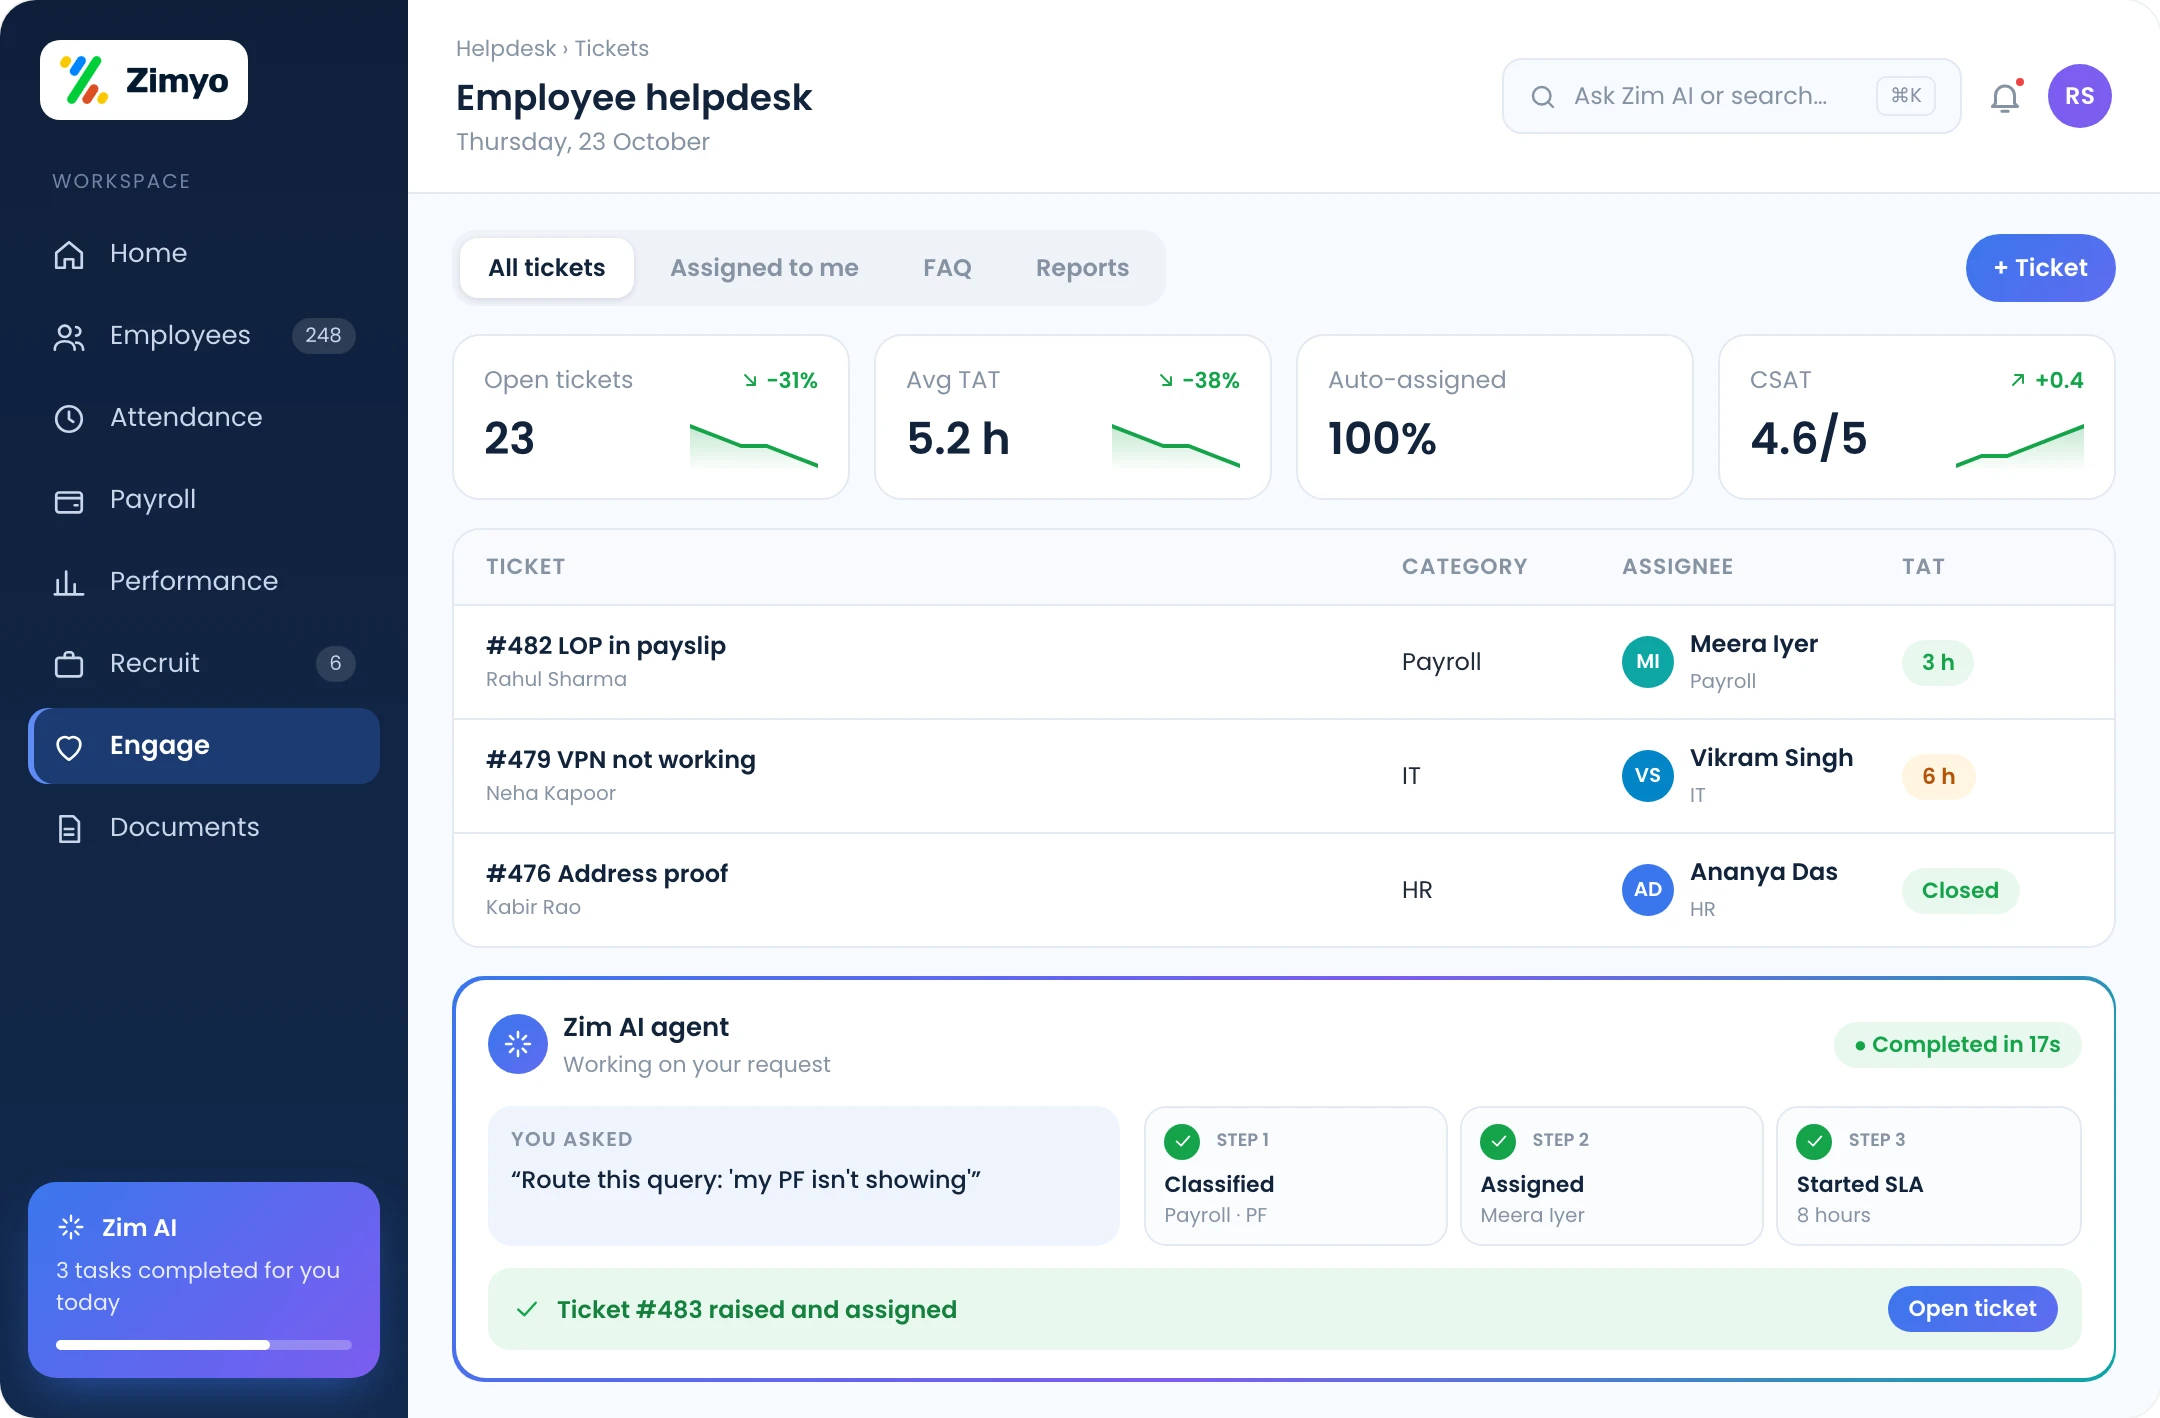Click Meera Iyer's MI avatar
This screenshot has width=2160, height=1418.
[x=1648, y=662]
